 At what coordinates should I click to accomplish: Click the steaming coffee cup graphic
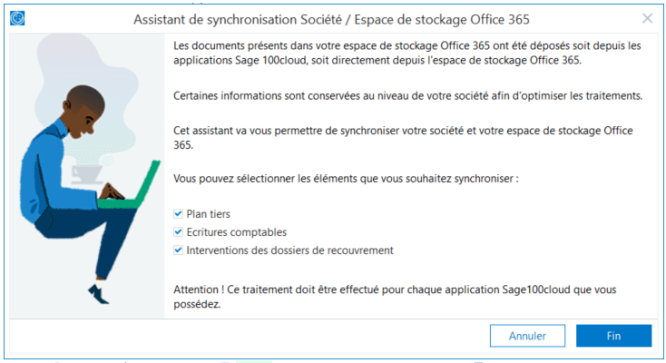point(87,173)
